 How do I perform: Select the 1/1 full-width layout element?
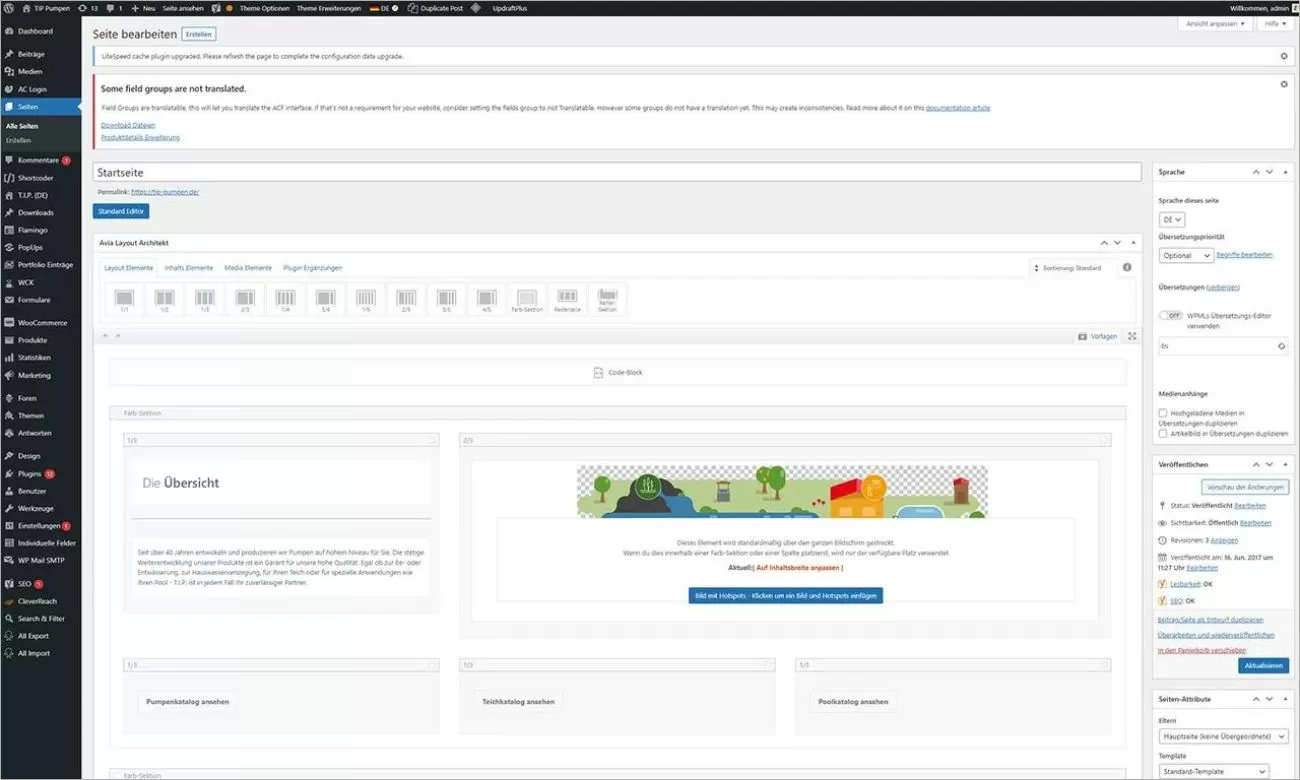point(124,298)
